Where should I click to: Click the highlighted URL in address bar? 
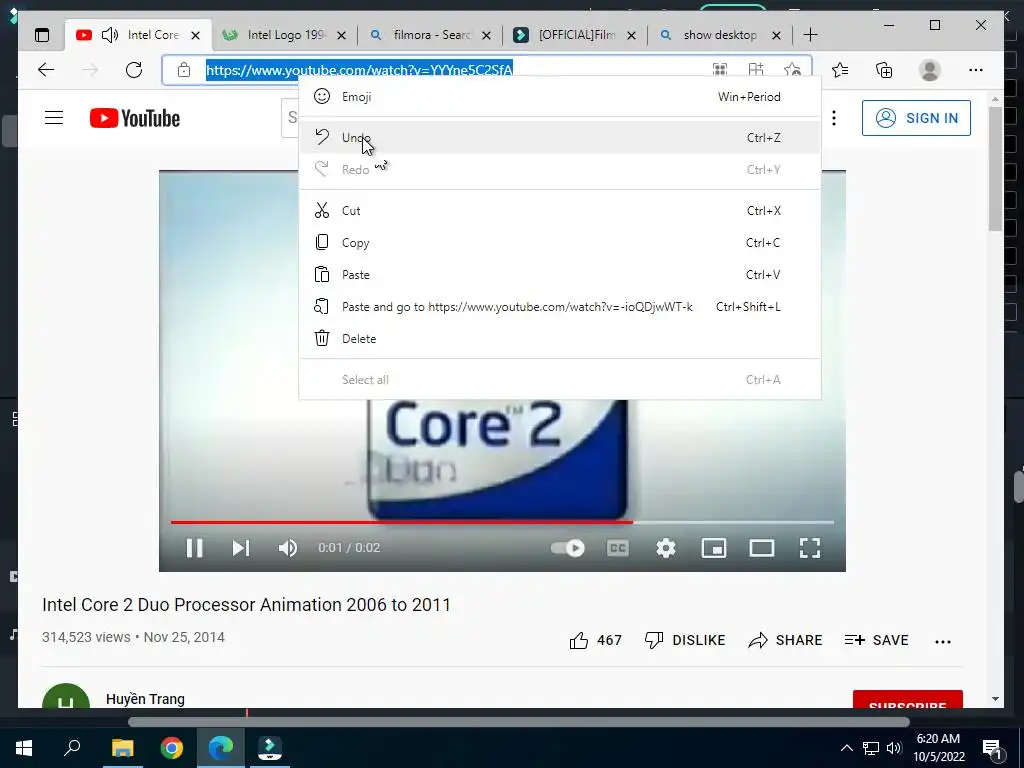pyautogui.click(x=359, y=70)
